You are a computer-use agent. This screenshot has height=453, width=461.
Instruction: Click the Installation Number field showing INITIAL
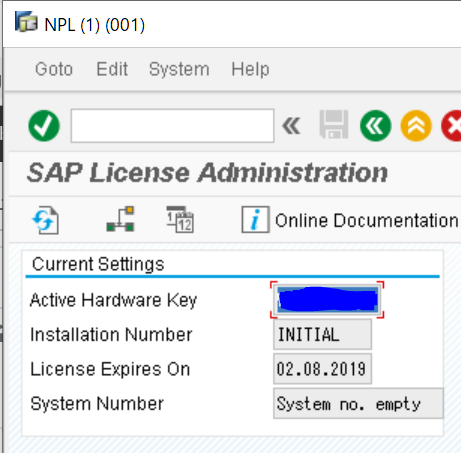(x=322, y=334)
